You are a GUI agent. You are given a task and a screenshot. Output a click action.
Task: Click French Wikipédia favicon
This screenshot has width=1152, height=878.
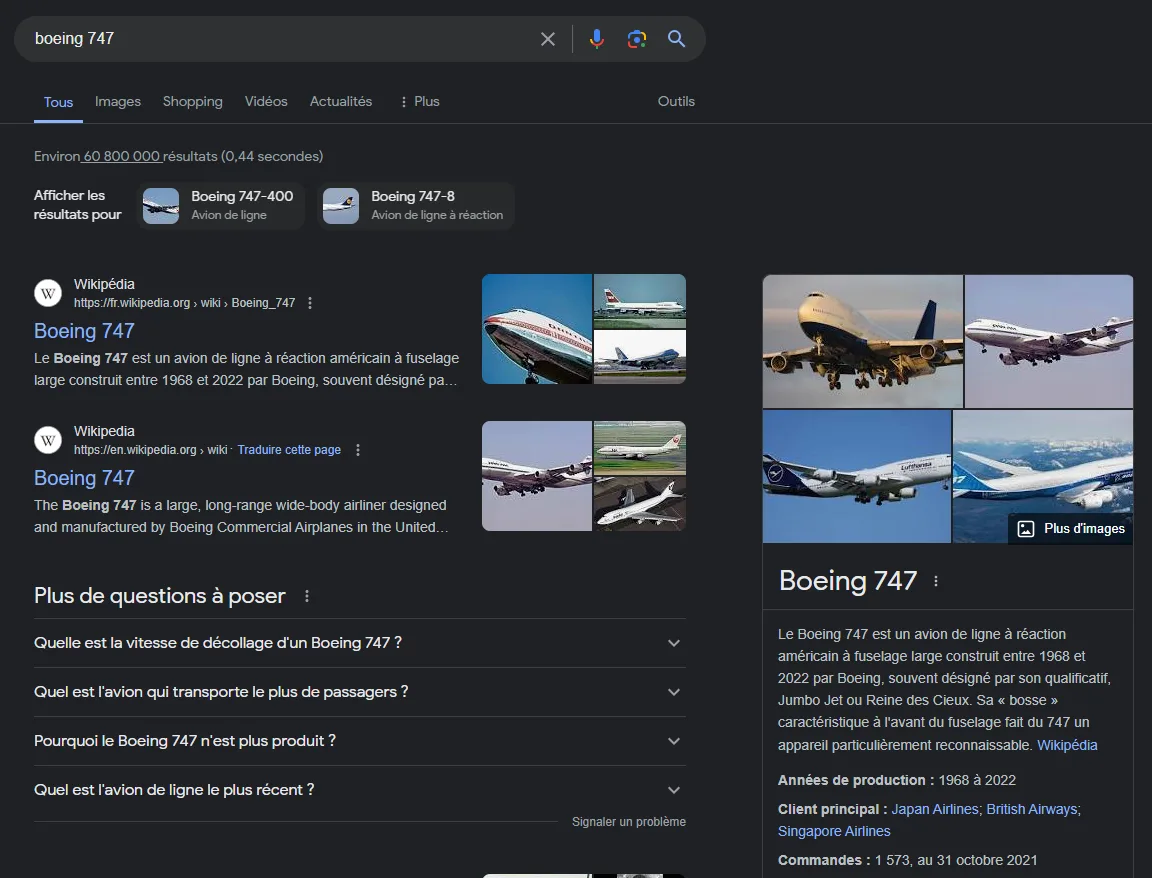pos(48,293)
